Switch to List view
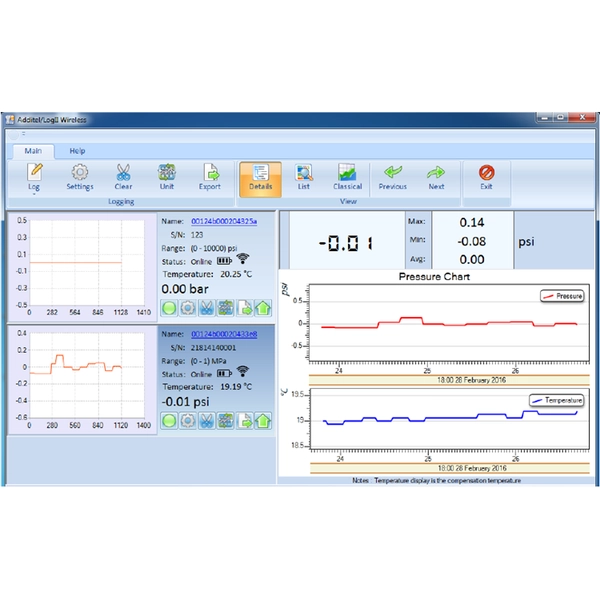 pyautogui.click(x=304, y=175)
